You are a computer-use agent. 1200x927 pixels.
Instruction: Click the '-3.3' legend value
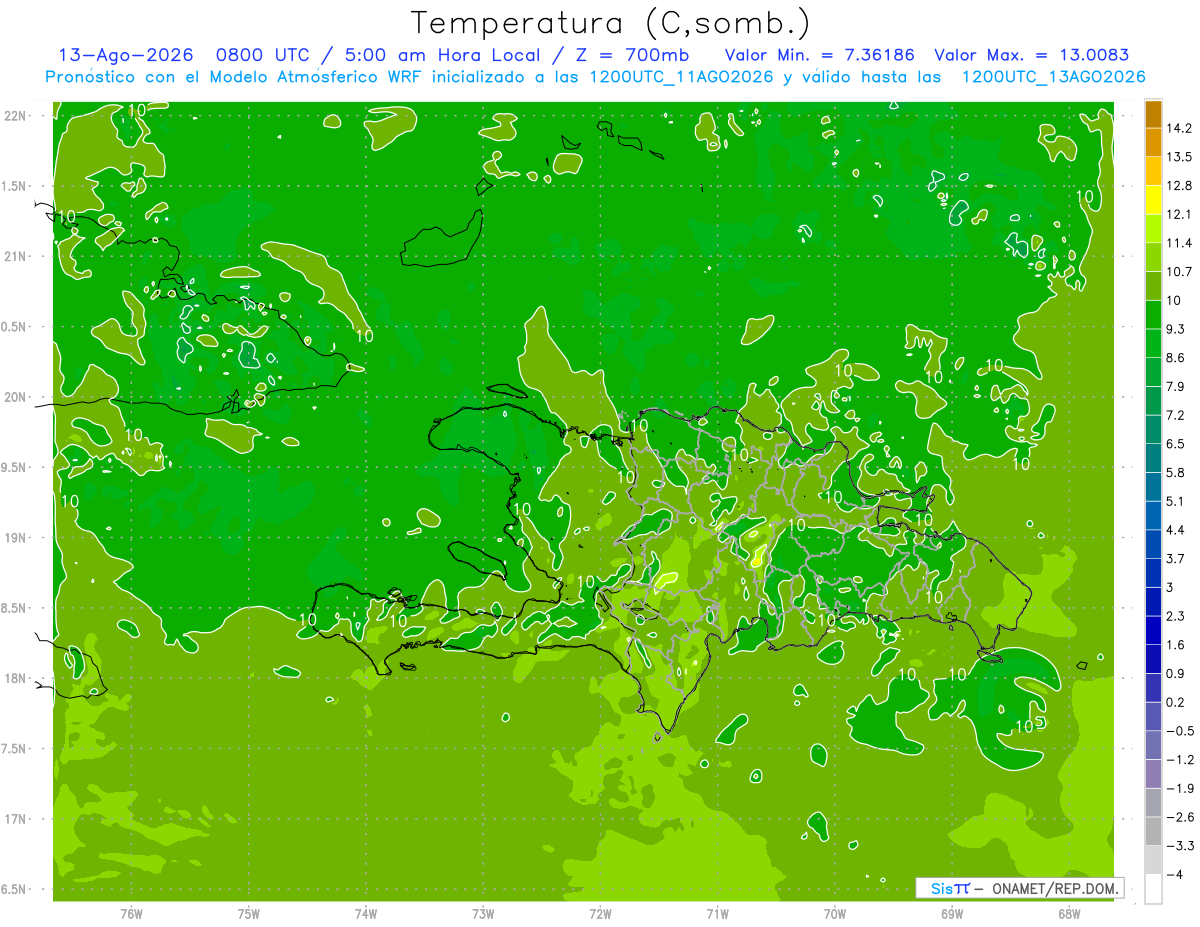coord(1179,846)
